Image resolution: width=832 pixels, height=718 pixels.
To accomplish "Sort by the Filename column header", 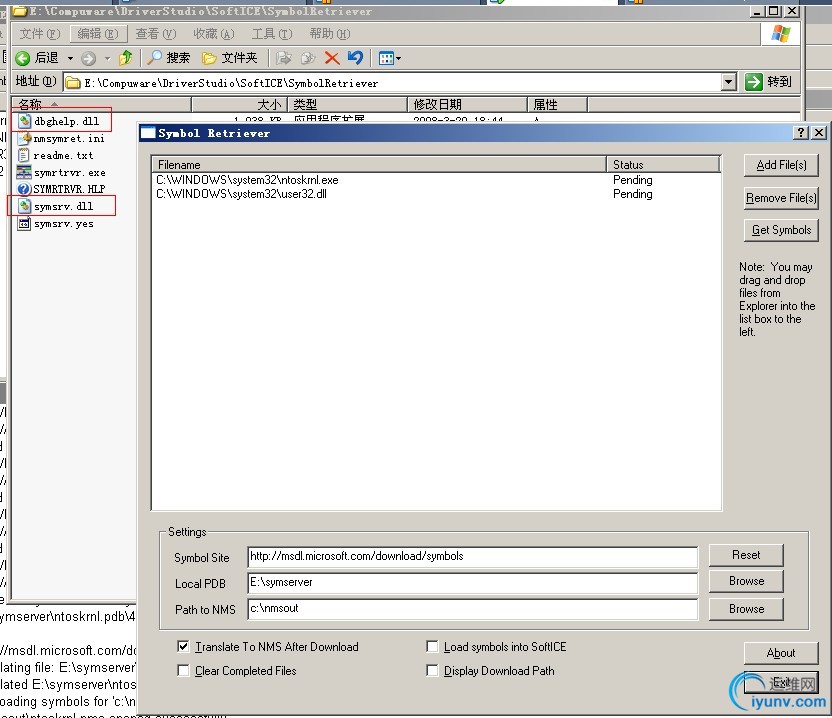I will point(379,165).
